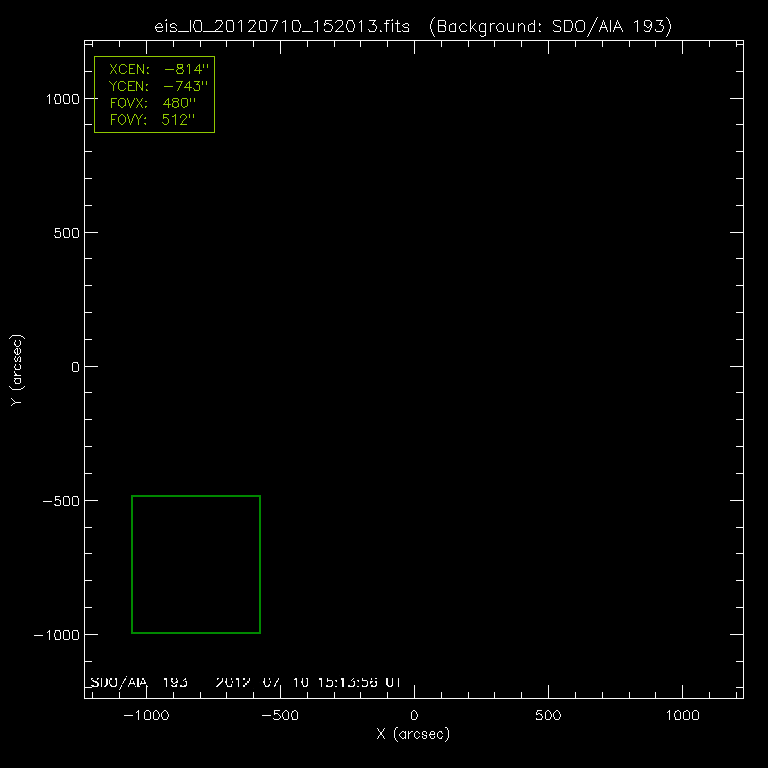Click inside the green EIS field-of-view rectangle
This screenshot has height=768, width=768.
(196, 564)
